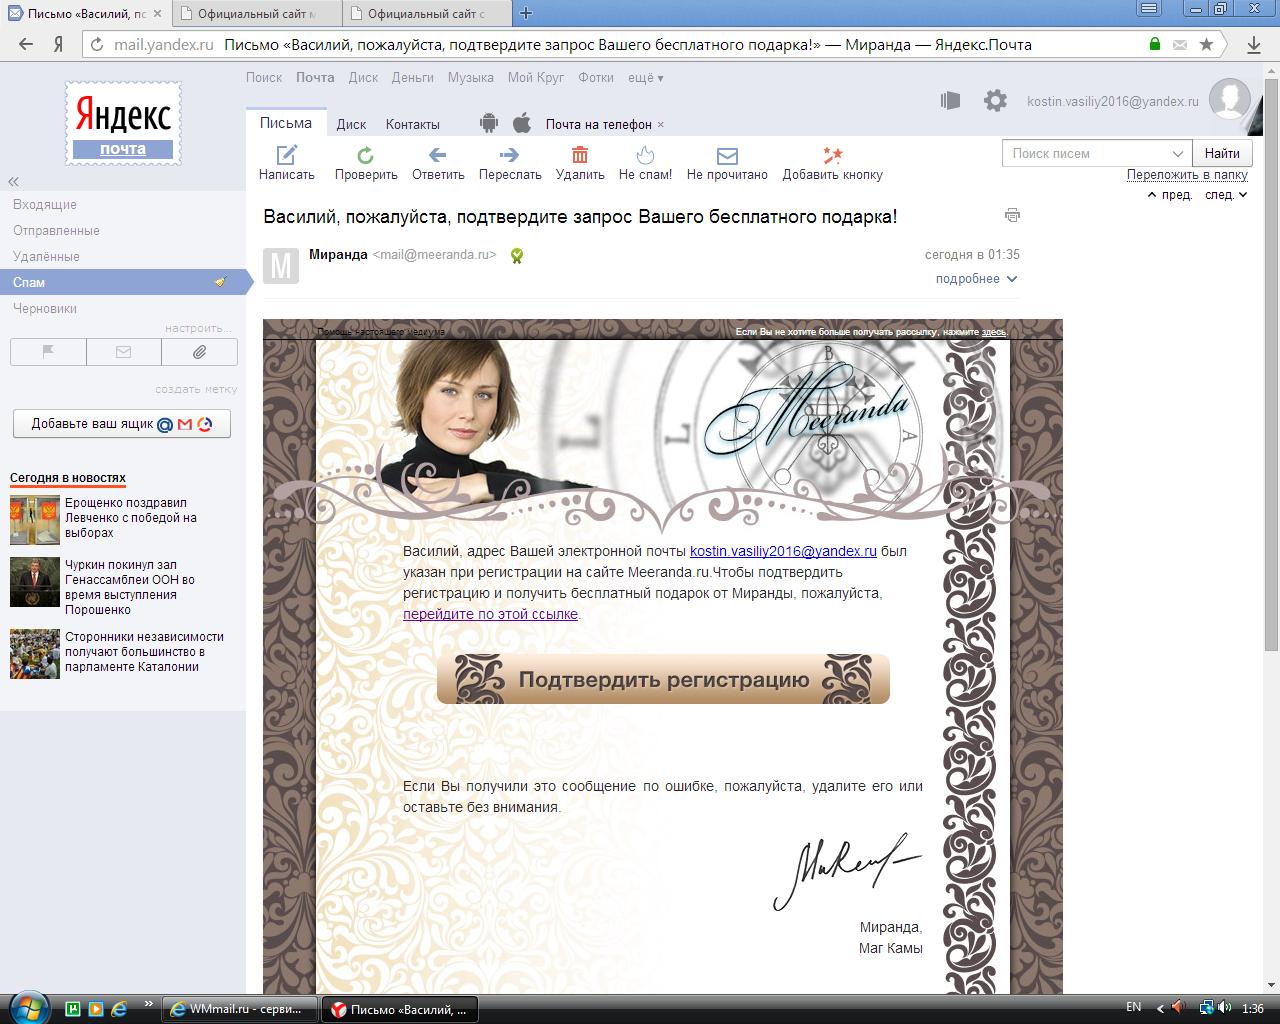Click Добавить кнопку toolbar icon
The image size is (1280, 1024).
tap(833, 154)
